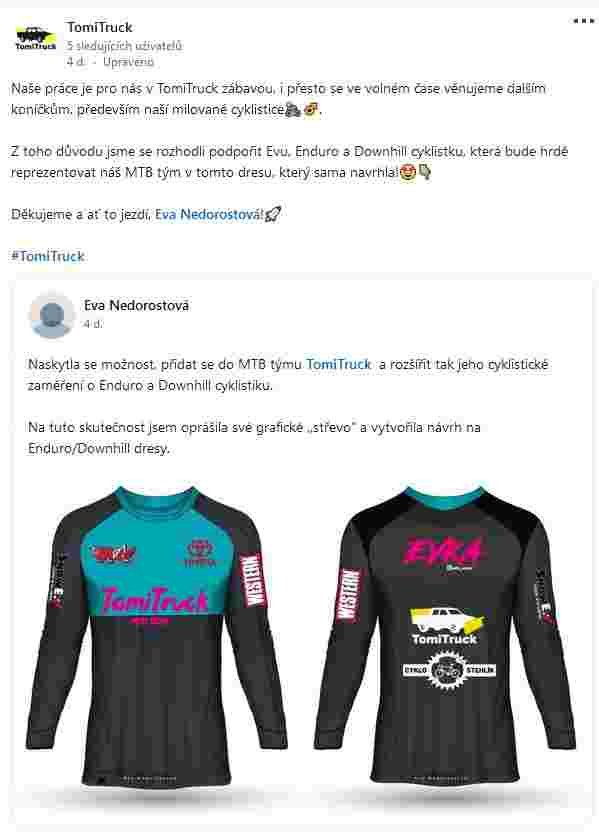Click the cyclist emoji after cyklistice
The width and height of the screenshot is (599, 833).
pos(293,110)
